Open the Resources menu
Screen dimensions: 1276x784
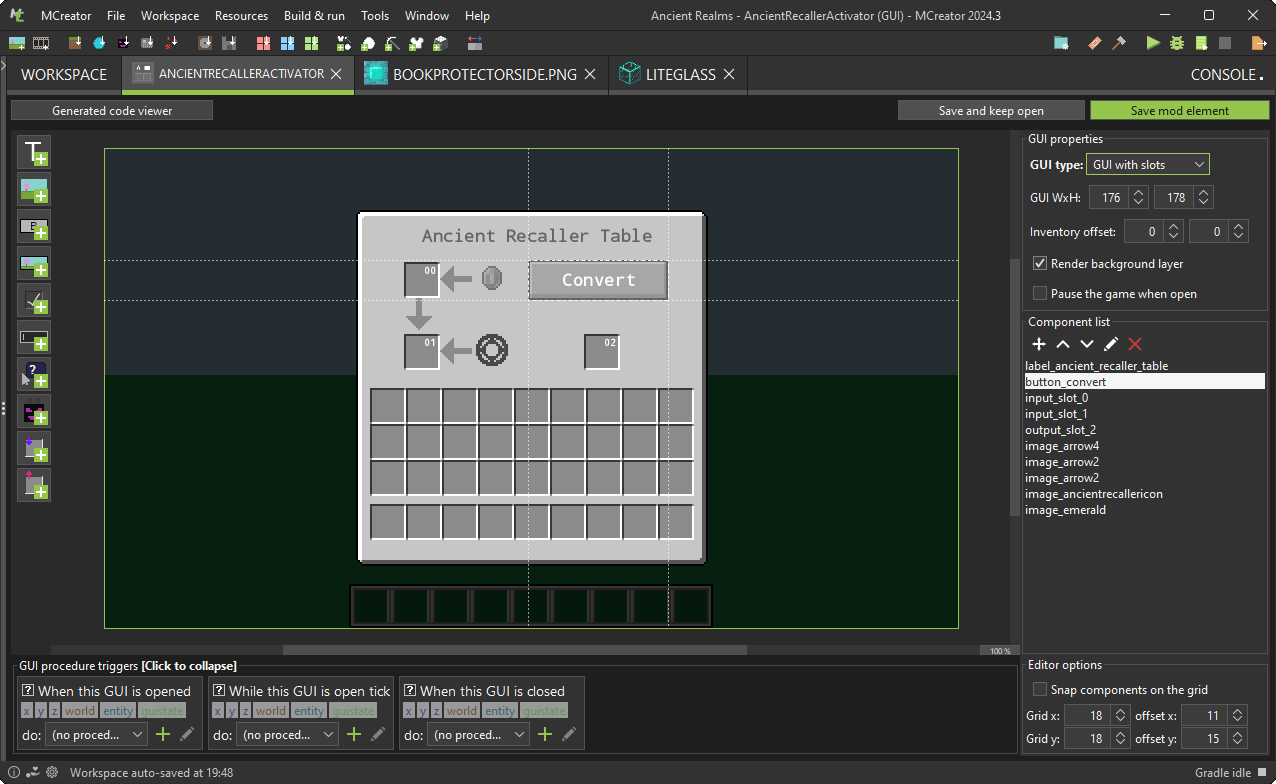coord(241,16)
